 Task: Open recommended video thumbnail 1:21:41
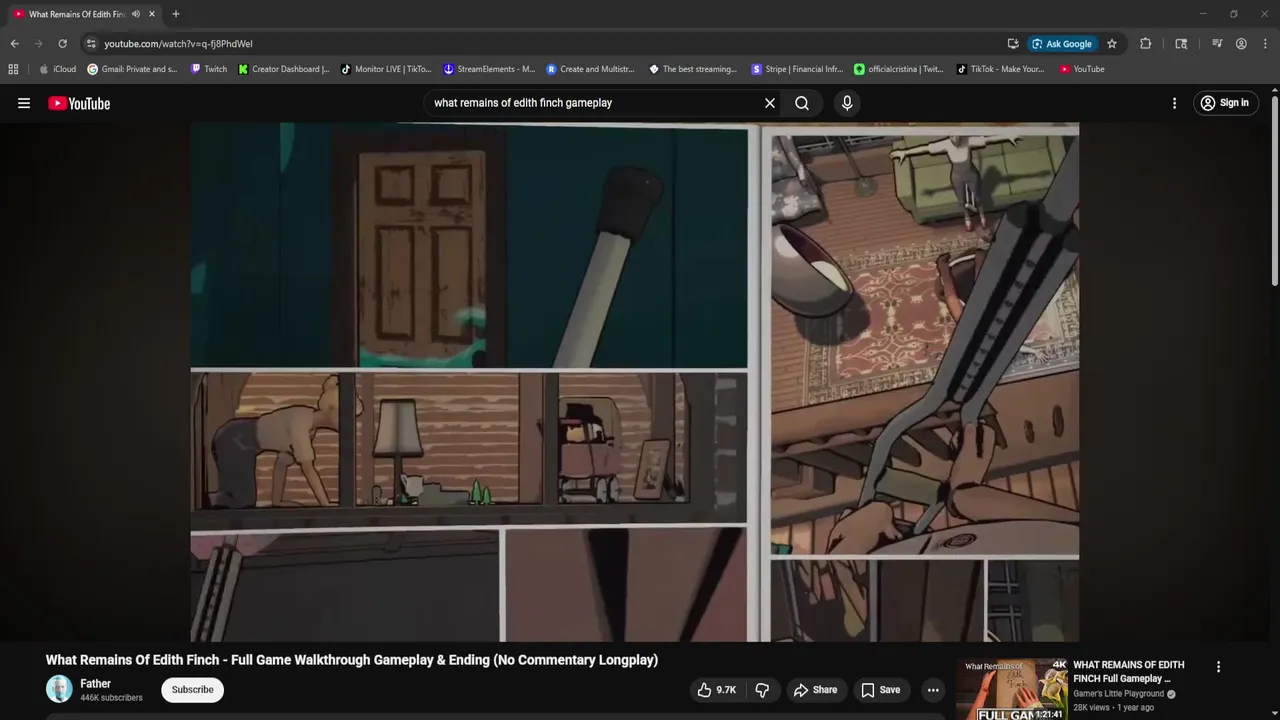click(x=1010, y=690)
